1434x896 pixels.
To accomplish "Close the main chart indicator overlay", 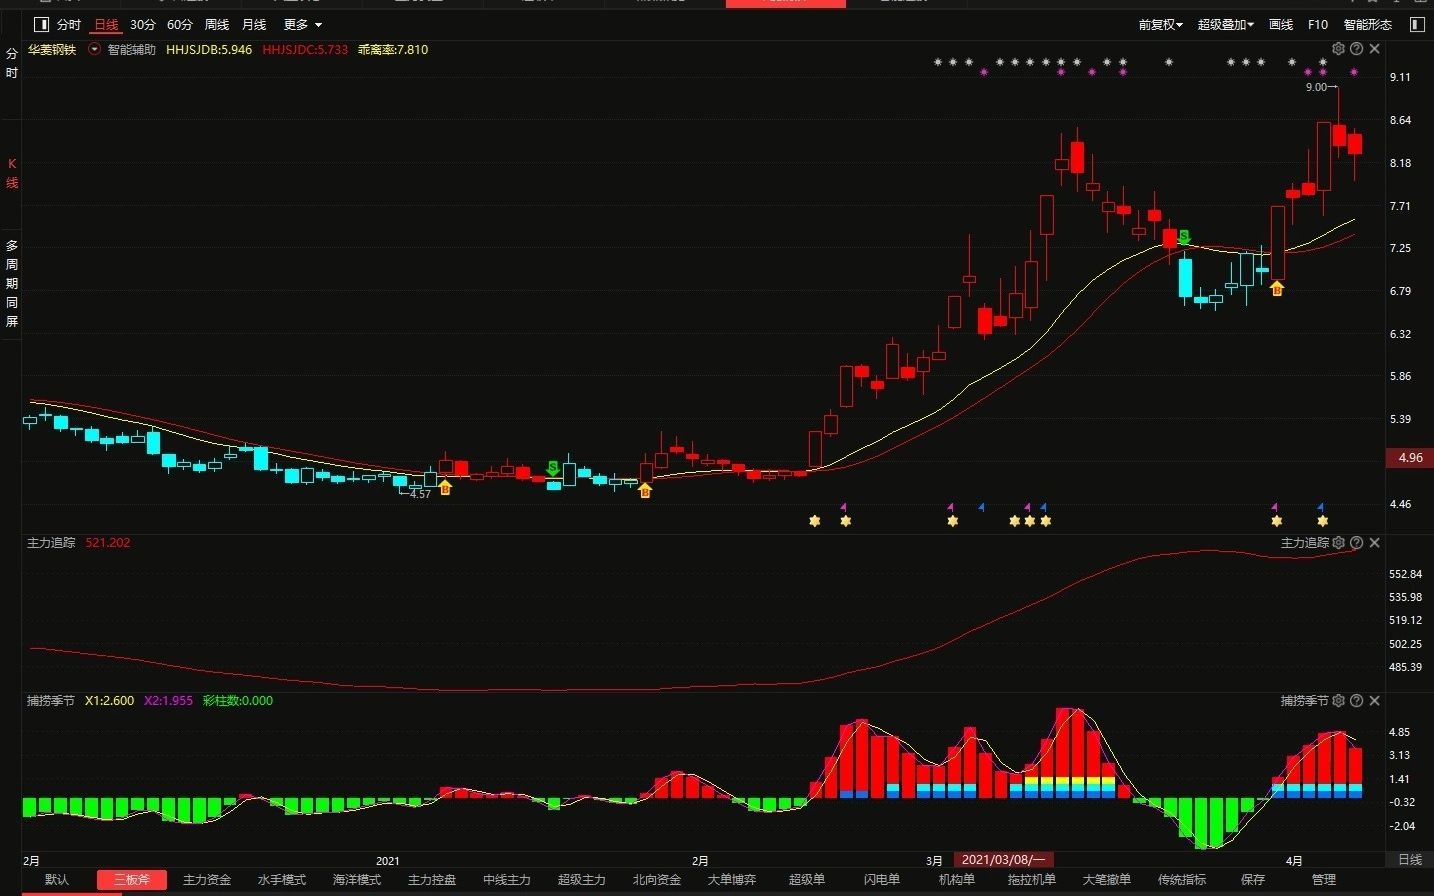I will [1374, 49].
